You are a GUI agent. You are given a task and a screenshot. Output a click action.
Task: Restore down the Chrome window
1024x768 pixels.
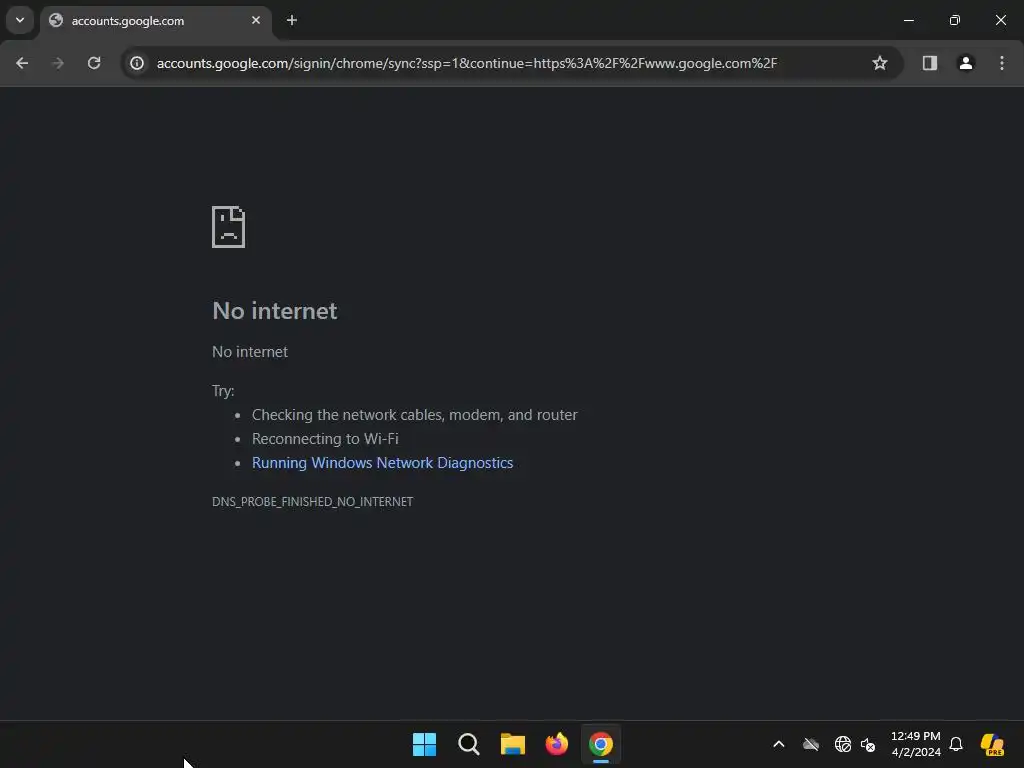point(955,20)
